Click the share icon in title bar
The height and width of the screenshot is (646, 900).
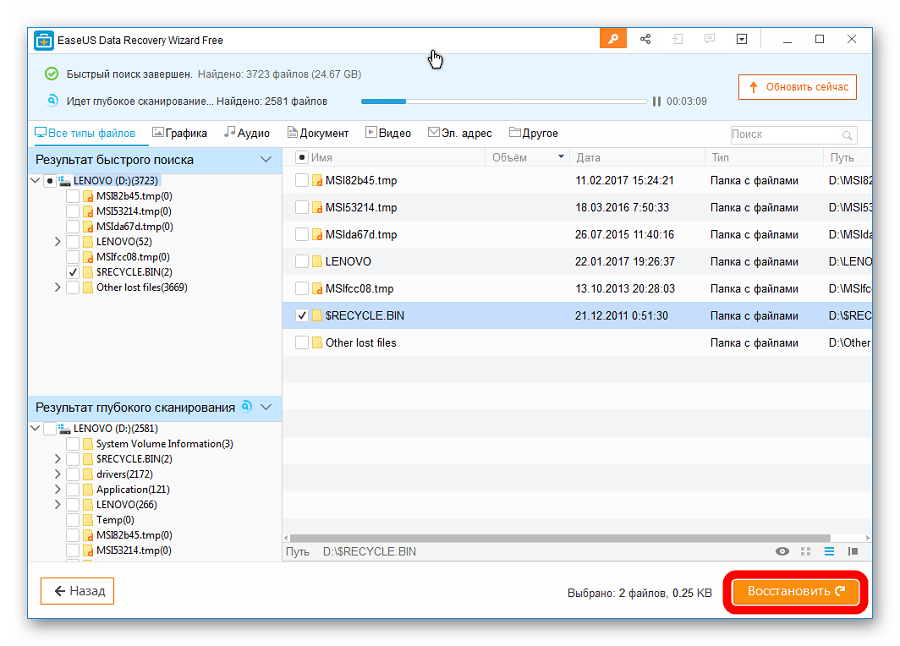coord(645,39)
